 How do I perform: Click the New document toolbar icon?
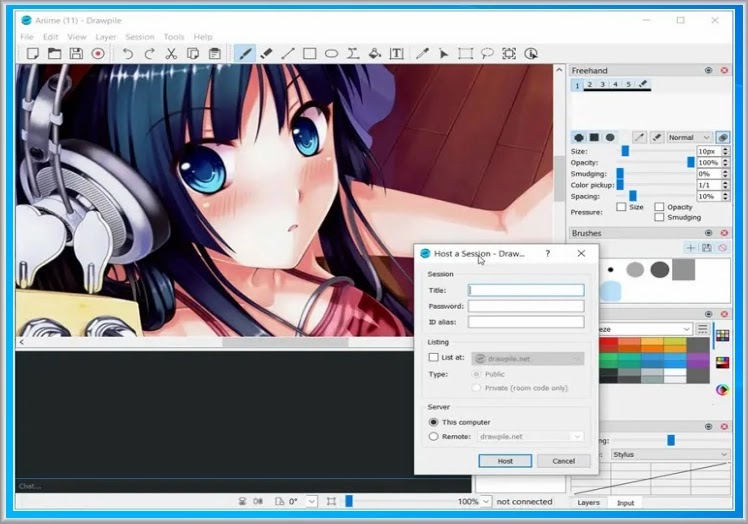click(x=32, y=53)
